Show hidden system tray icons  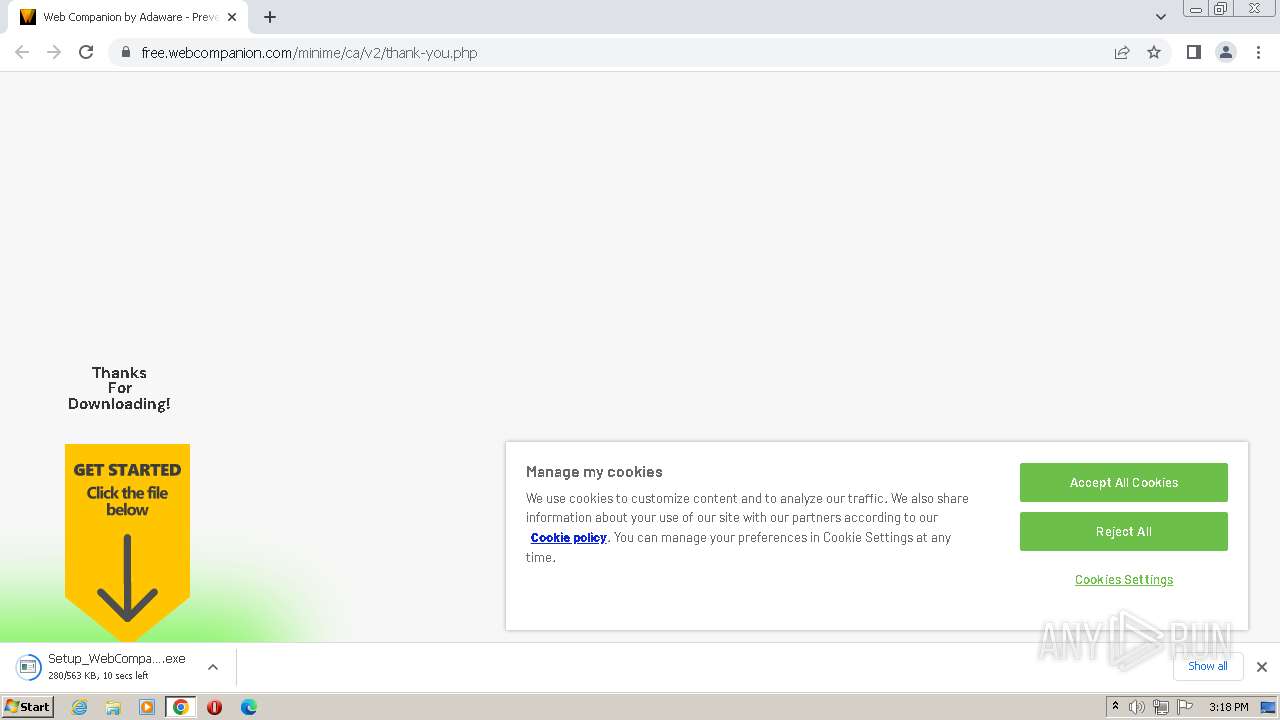[x=1115, y=706]
